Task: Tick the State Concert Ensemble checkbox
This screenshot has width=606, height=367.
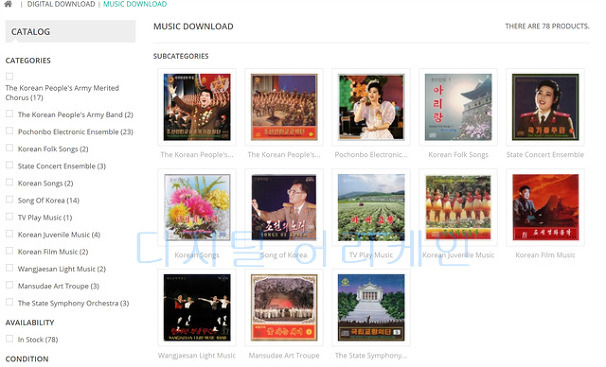Action: pos(10,165)
